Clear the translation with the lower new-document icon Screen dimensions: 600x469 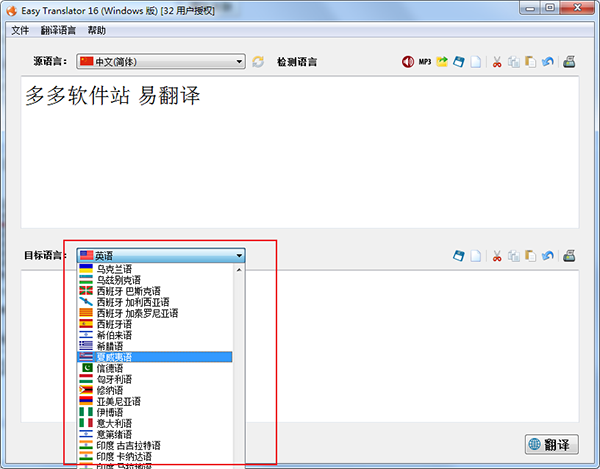476,256
